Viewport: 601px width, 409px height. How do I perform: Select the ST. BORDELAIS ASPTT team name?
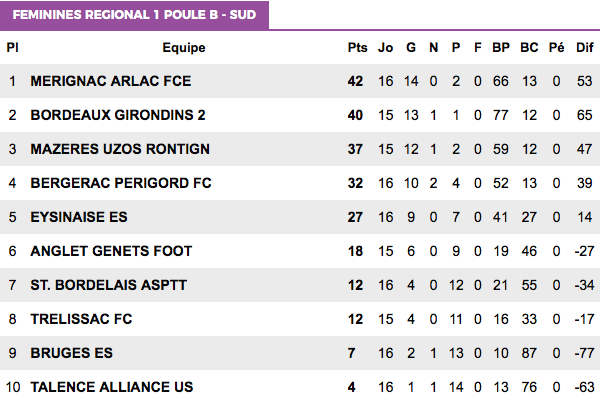pyautogui.click(x=108, y=285)
